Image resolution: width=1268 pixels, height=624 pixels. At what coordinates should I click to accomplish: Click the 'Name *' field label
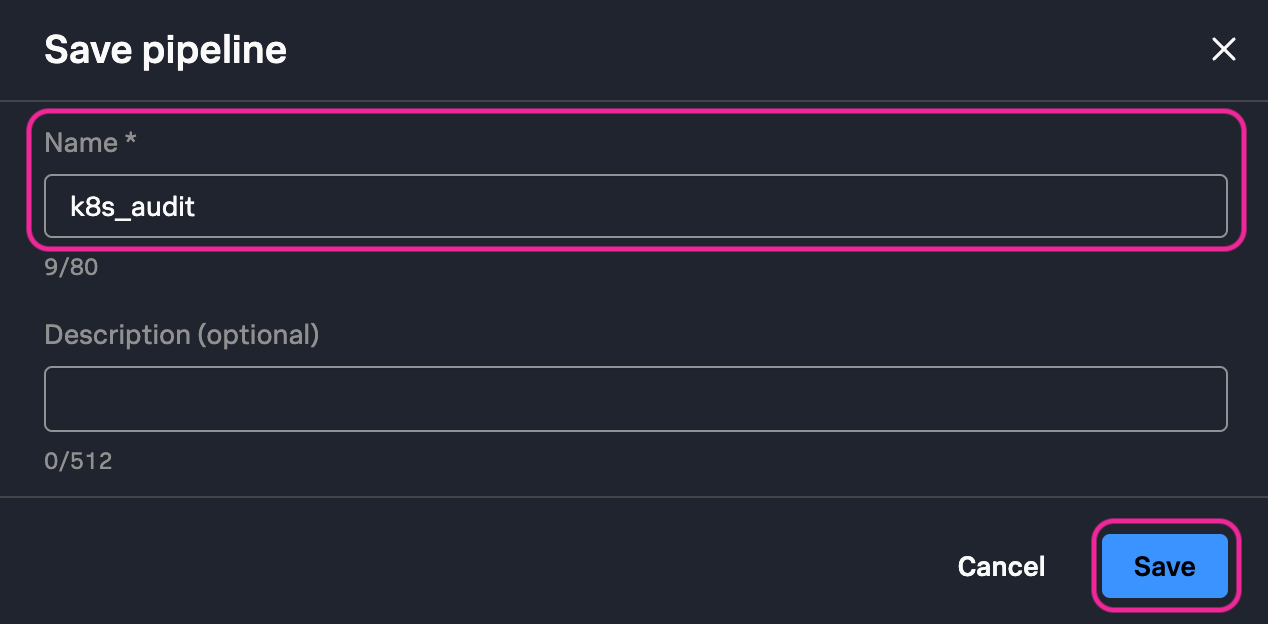(90, 143)
